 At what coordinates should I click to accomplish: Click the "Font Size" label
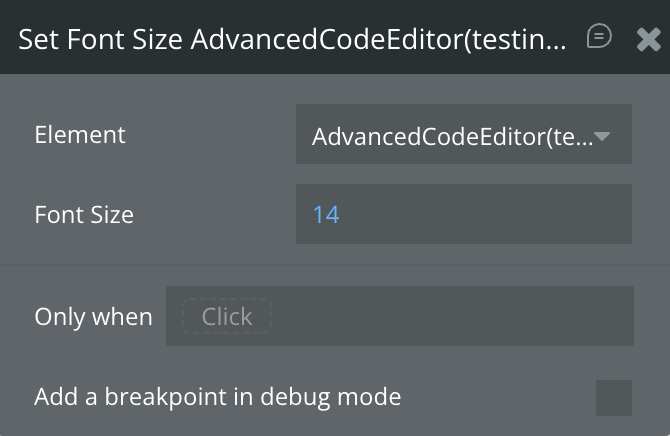point(84,214)
